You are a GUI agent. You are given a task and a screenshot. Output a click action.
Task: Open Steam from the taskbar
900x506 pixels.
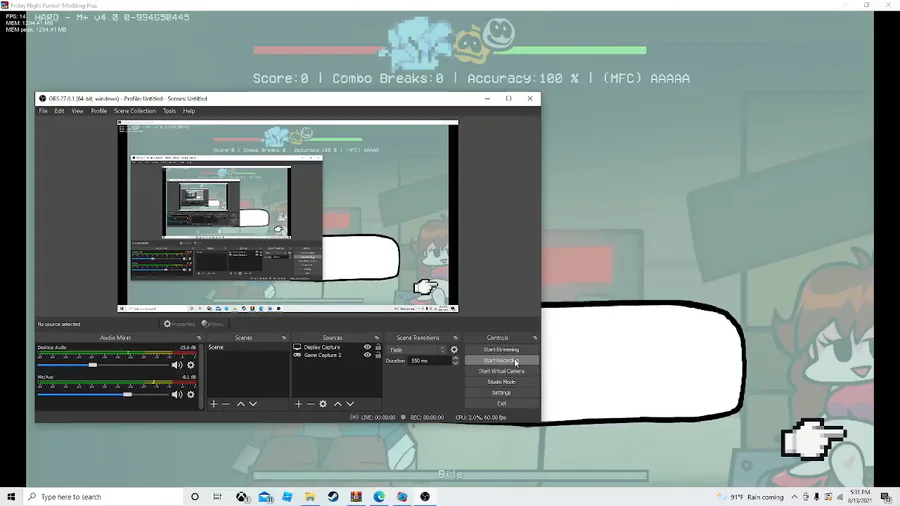pos(333,497)
